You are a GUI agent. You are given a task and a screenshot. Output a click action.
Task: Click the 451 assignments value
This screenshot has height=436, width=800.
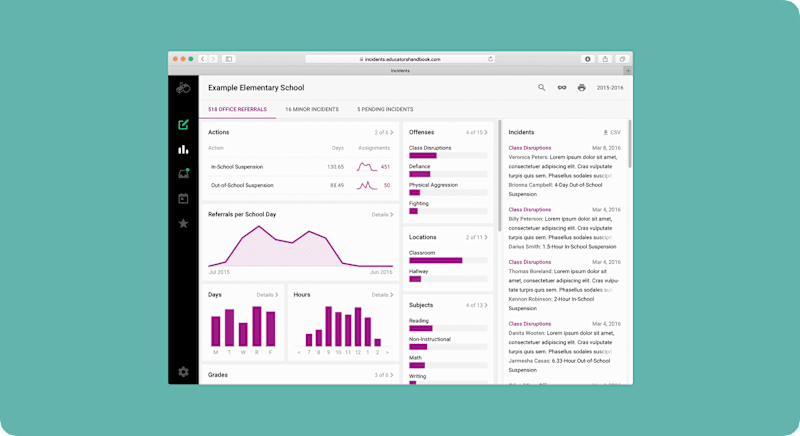point(385,167)
